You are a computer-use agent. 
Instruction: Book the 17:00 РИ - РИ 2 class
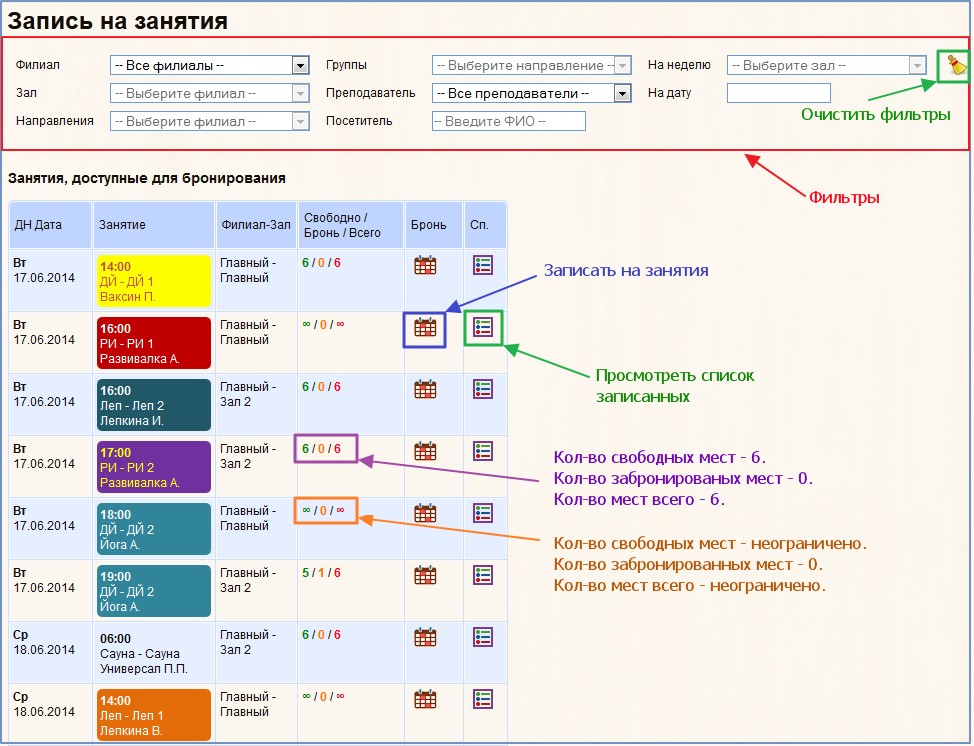click(425, 451)
